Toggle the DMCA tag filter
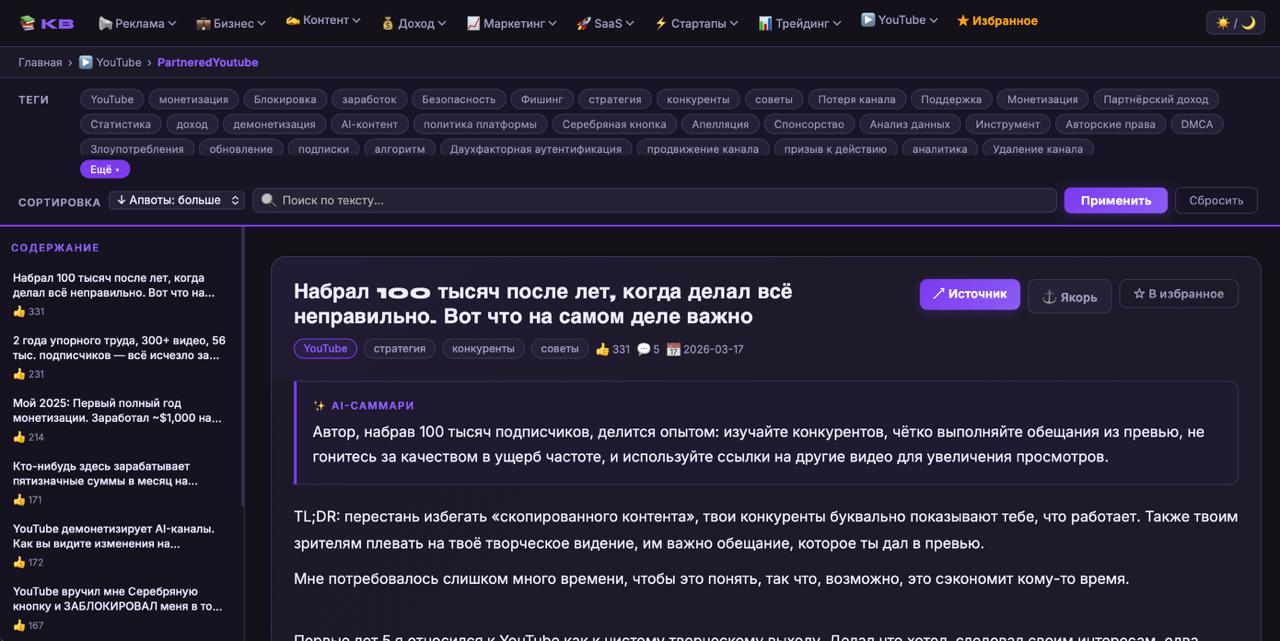This screenshot has height=641, width=1280. pyautogui.click(x=1197, y=124)
